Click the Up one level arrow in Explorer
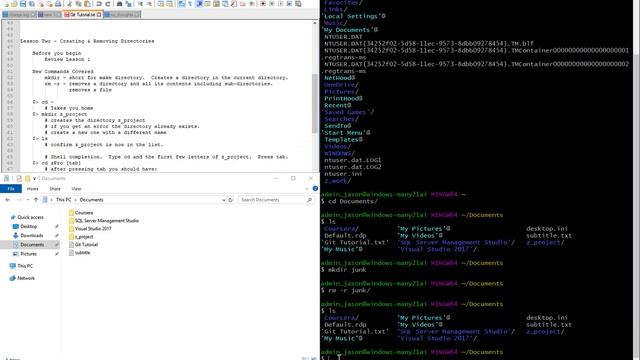 pos(36,200)
